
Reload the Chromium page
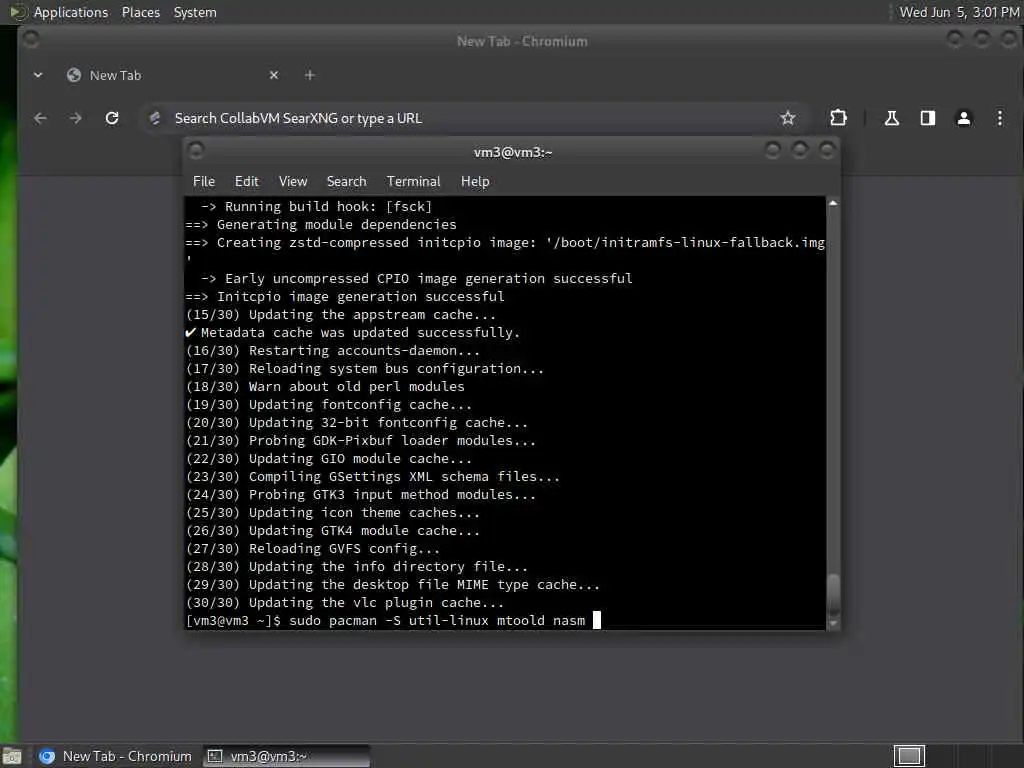112,118
